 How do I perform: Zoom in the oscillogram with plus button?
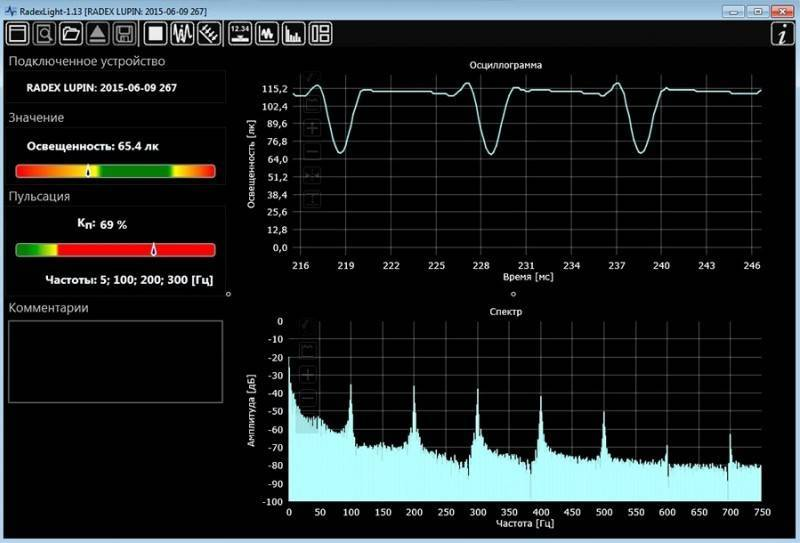tap(312, 129)
